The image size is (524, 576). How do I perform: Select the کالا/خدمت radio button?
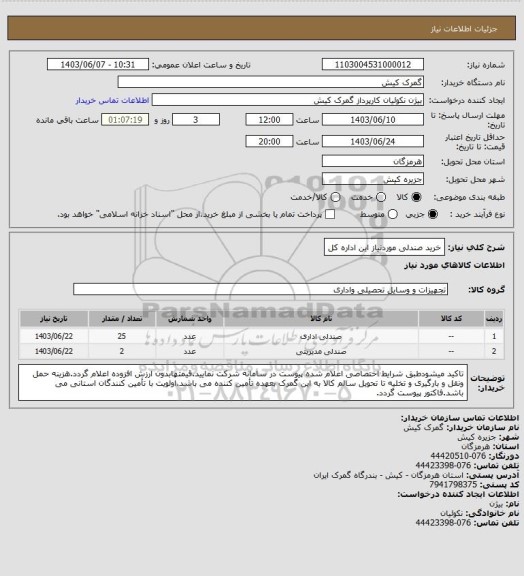335,197
